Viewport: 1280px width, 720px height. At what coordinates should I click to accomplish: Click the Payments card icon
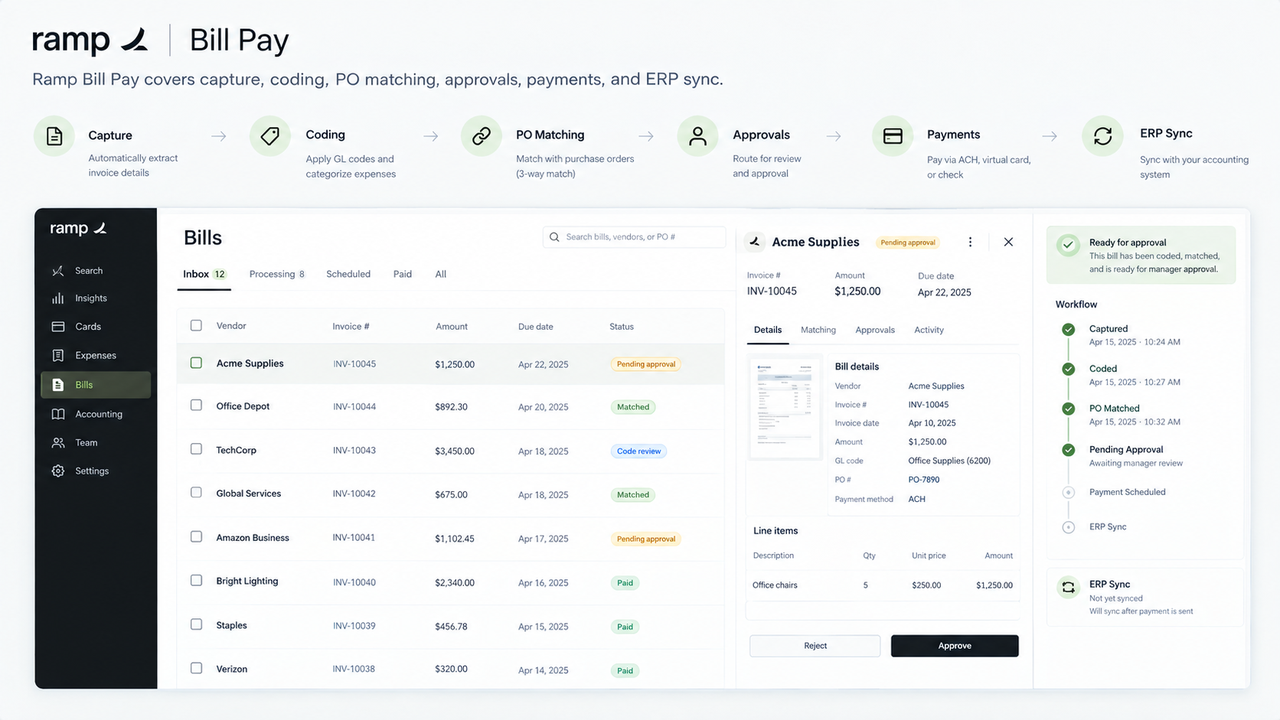893,136
